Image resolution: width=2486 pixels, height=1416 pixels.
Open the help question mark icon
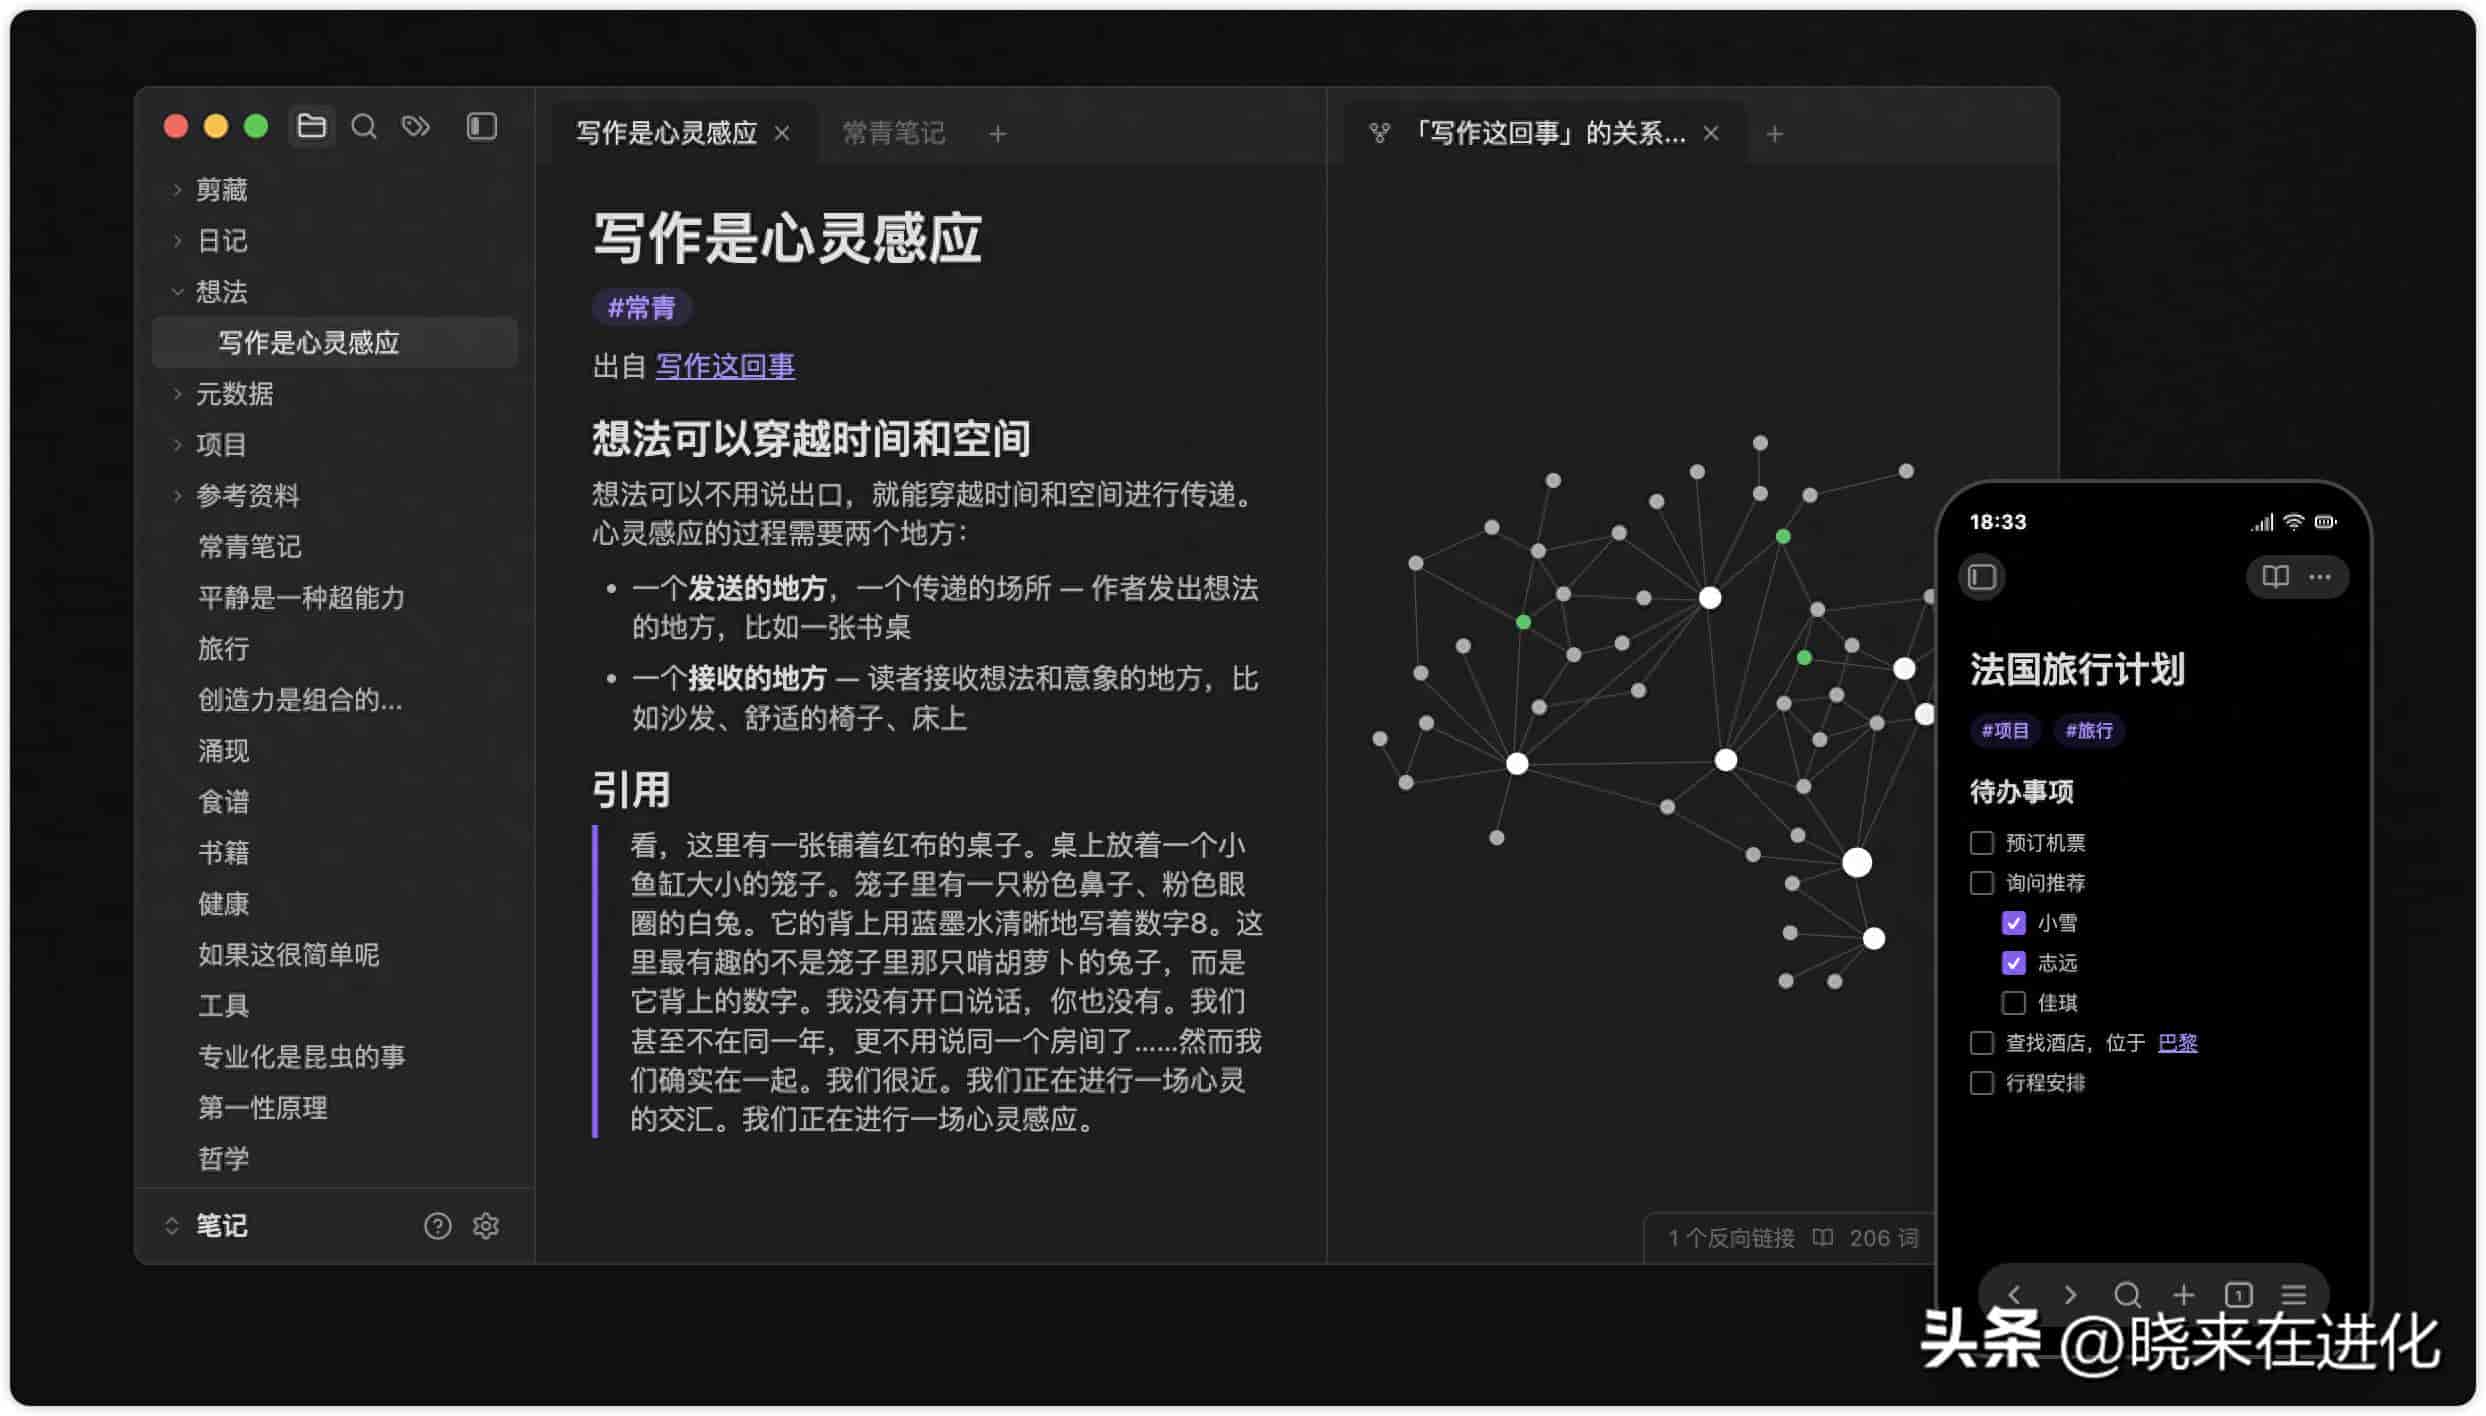[437, 1226]
